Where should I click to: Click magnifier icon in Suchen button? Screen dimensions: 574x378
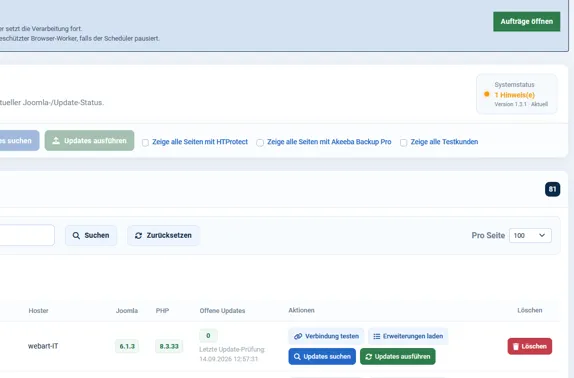pyautogui.click(x=76, y=236)
